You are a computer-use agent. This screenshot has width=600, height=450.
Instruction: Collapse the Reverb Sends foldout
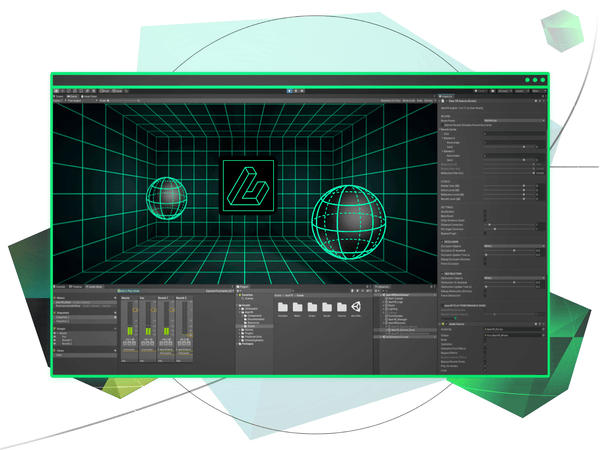point(439,129)
